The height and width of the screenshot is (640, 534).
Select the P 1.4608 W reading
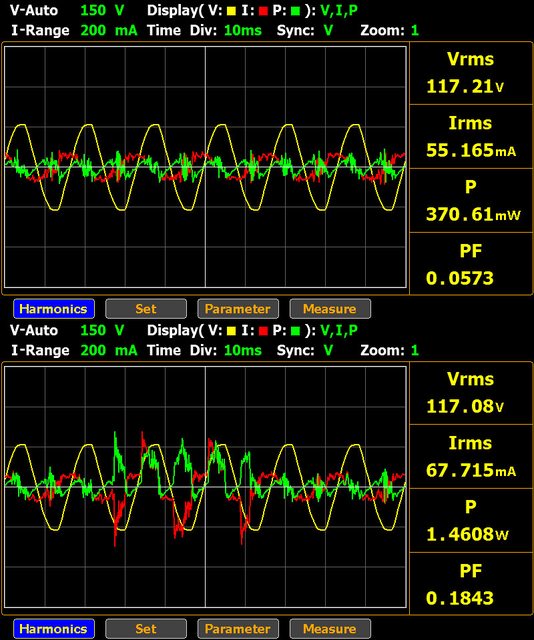[x=471, y=520]
